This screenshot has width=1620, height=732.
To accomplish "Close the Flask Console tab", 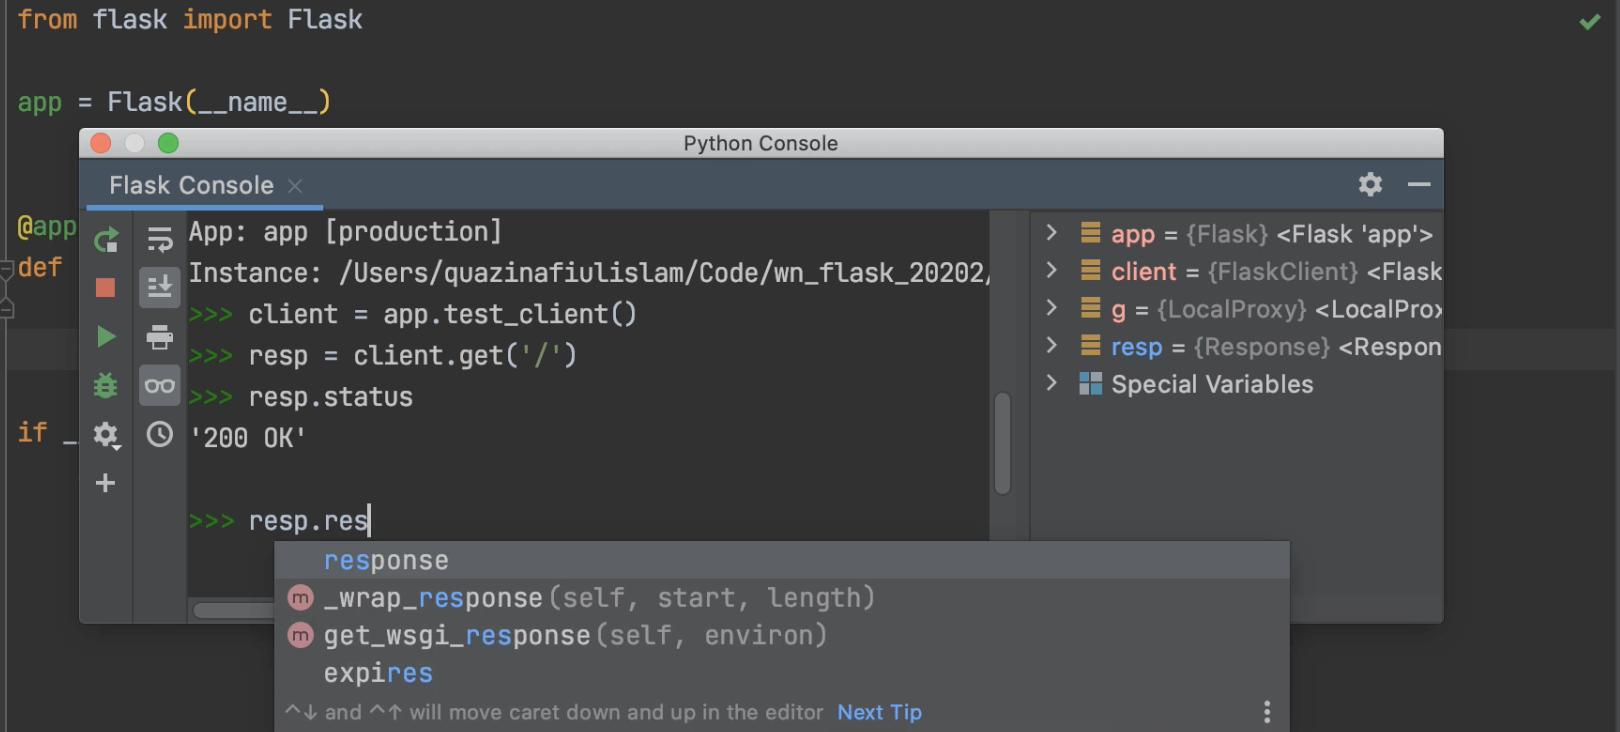I will click(295, 186).
